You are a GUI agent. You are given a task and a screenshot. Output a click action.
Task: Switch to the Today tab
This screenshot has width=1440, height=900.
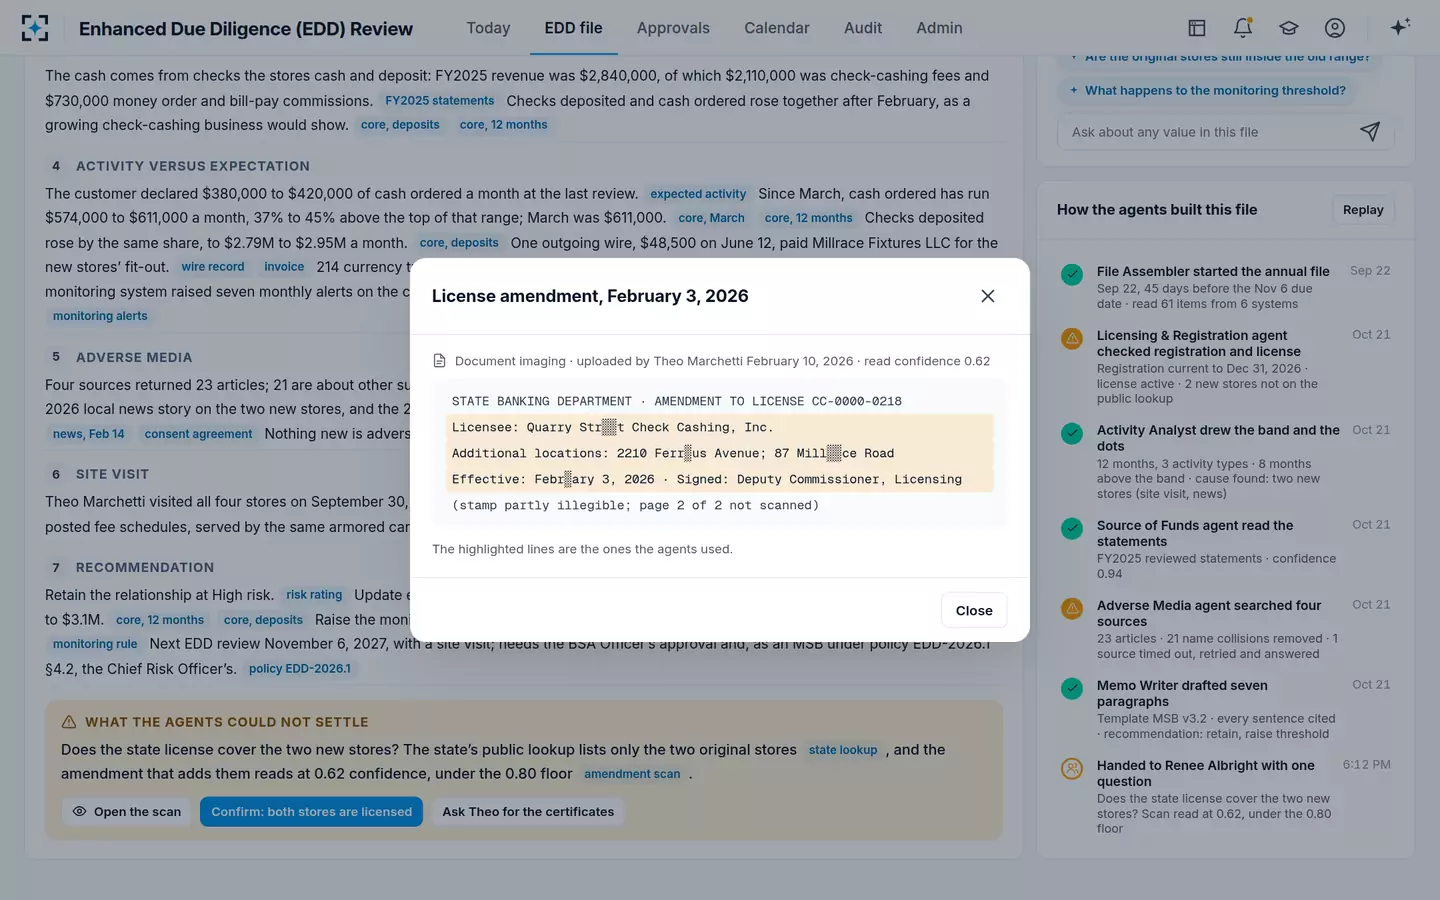click(x=488, y=28)
